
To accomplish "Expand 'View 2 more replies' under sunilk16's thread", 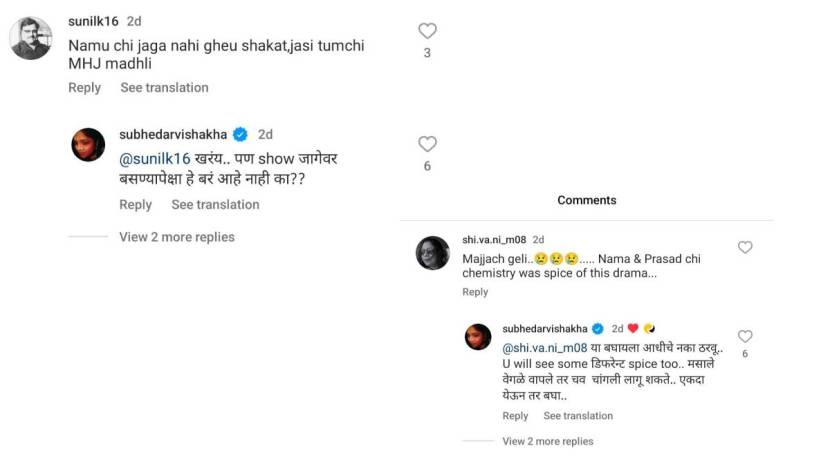I will (177, 237).
